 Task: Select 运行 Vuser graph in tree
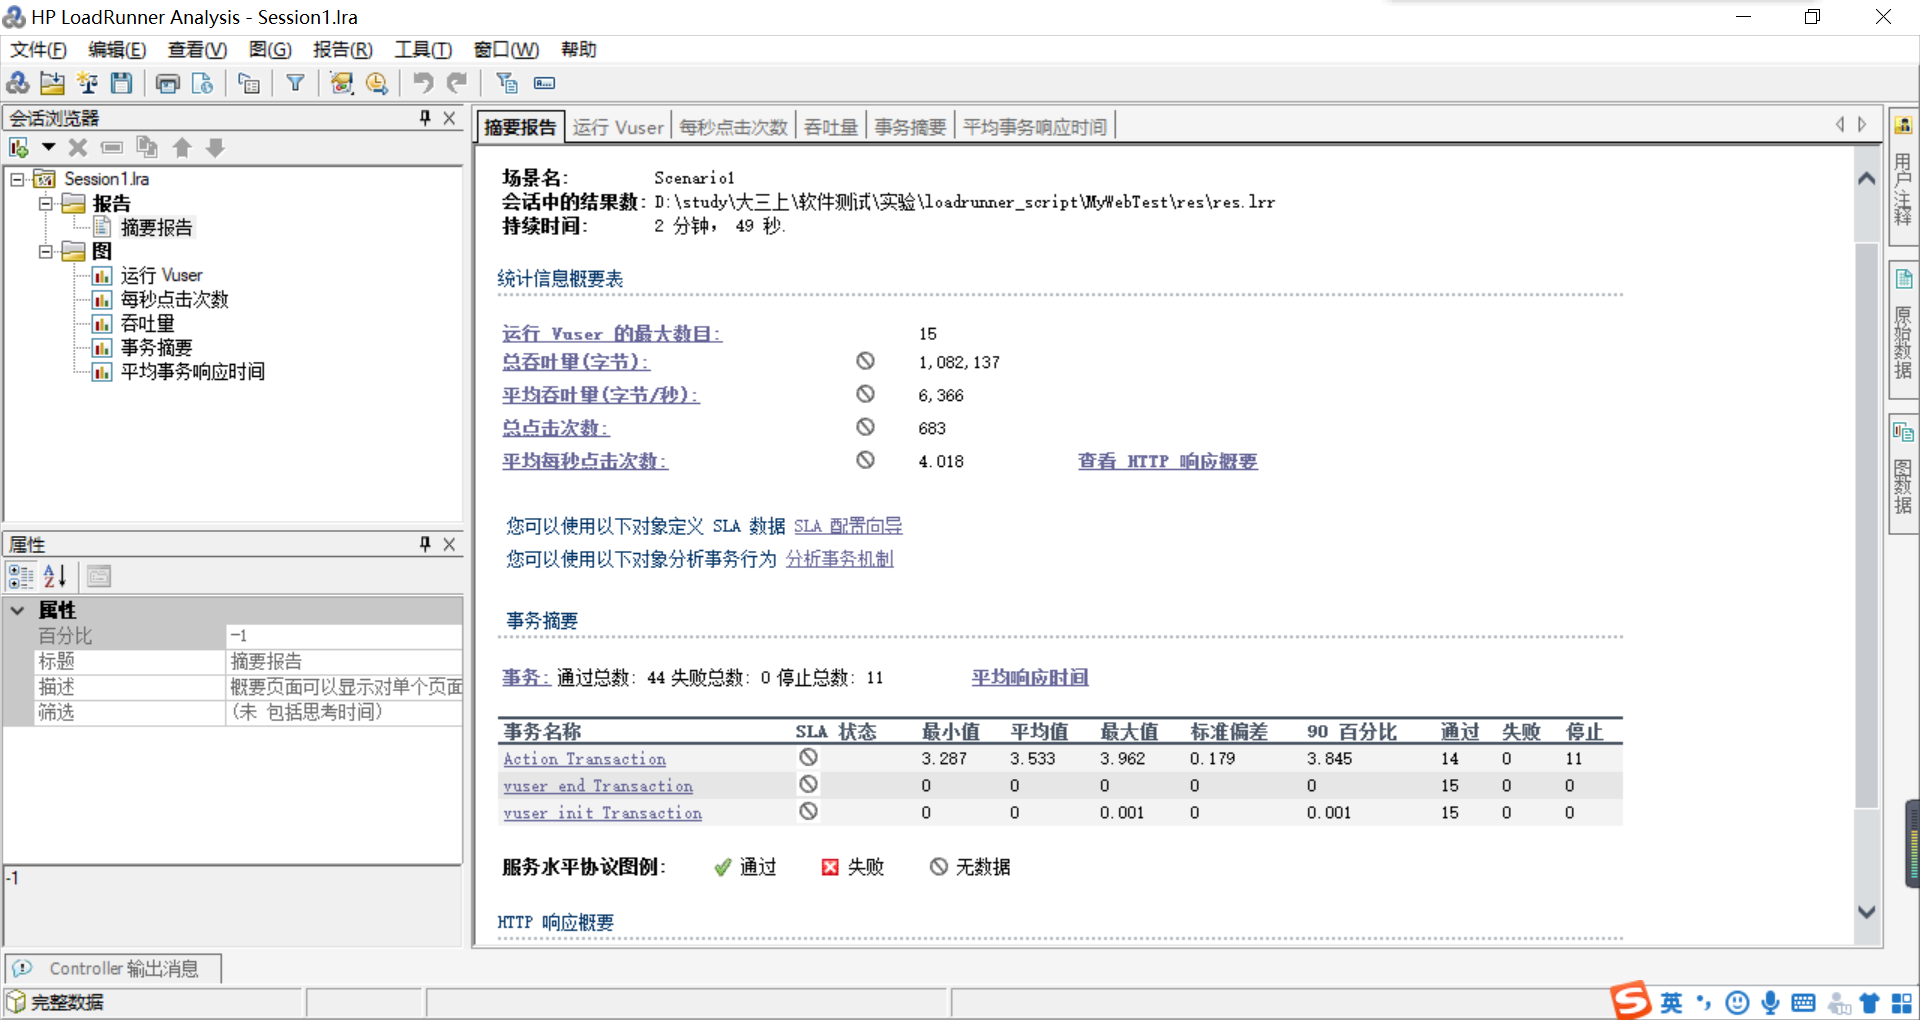click(x=161, y=275)
